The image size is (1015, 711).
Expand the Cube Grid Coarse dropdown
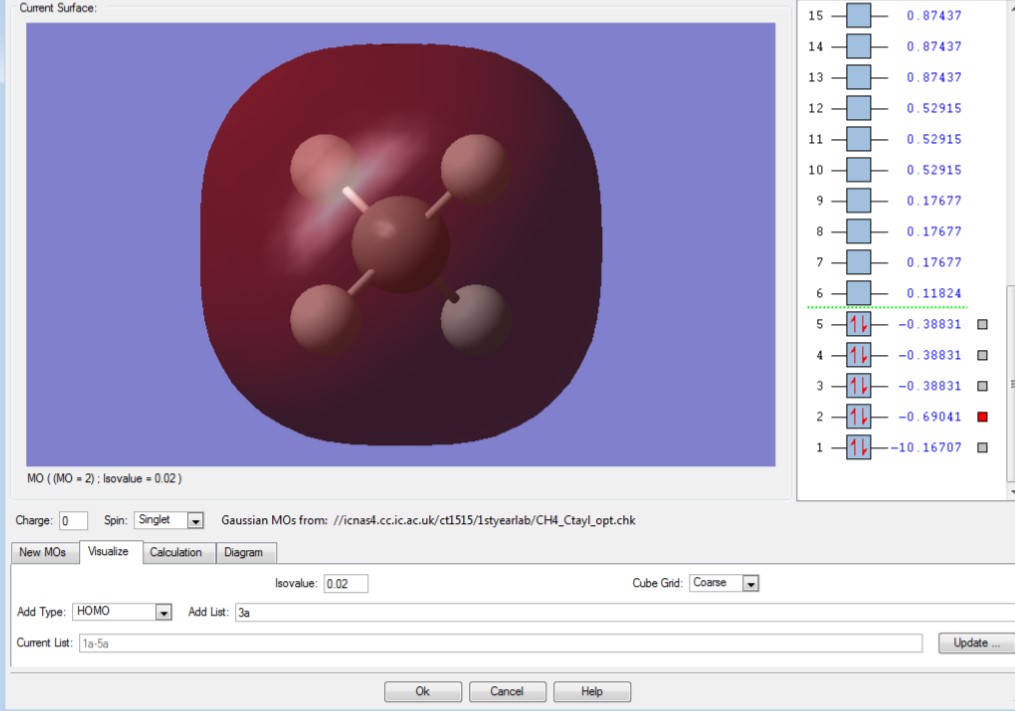[750, 583]
